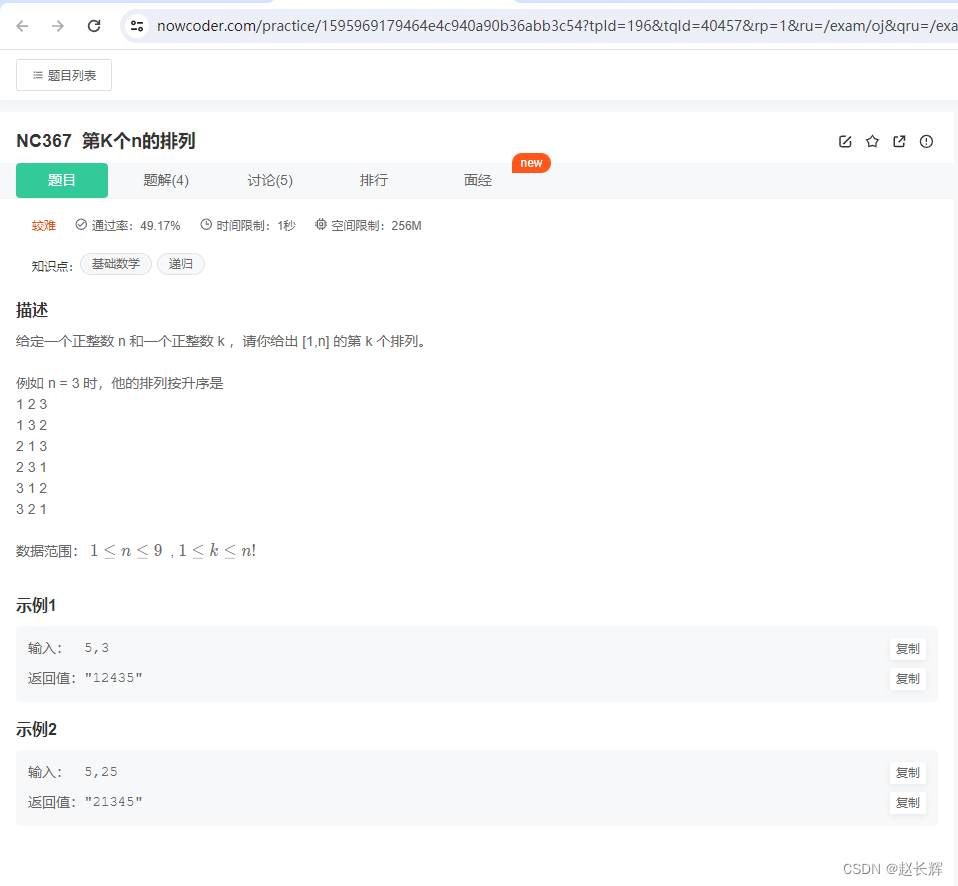This screenshot has width=958, height=886.
Task: Switch to the 题解(4) tab
Action: click(166, 180)
